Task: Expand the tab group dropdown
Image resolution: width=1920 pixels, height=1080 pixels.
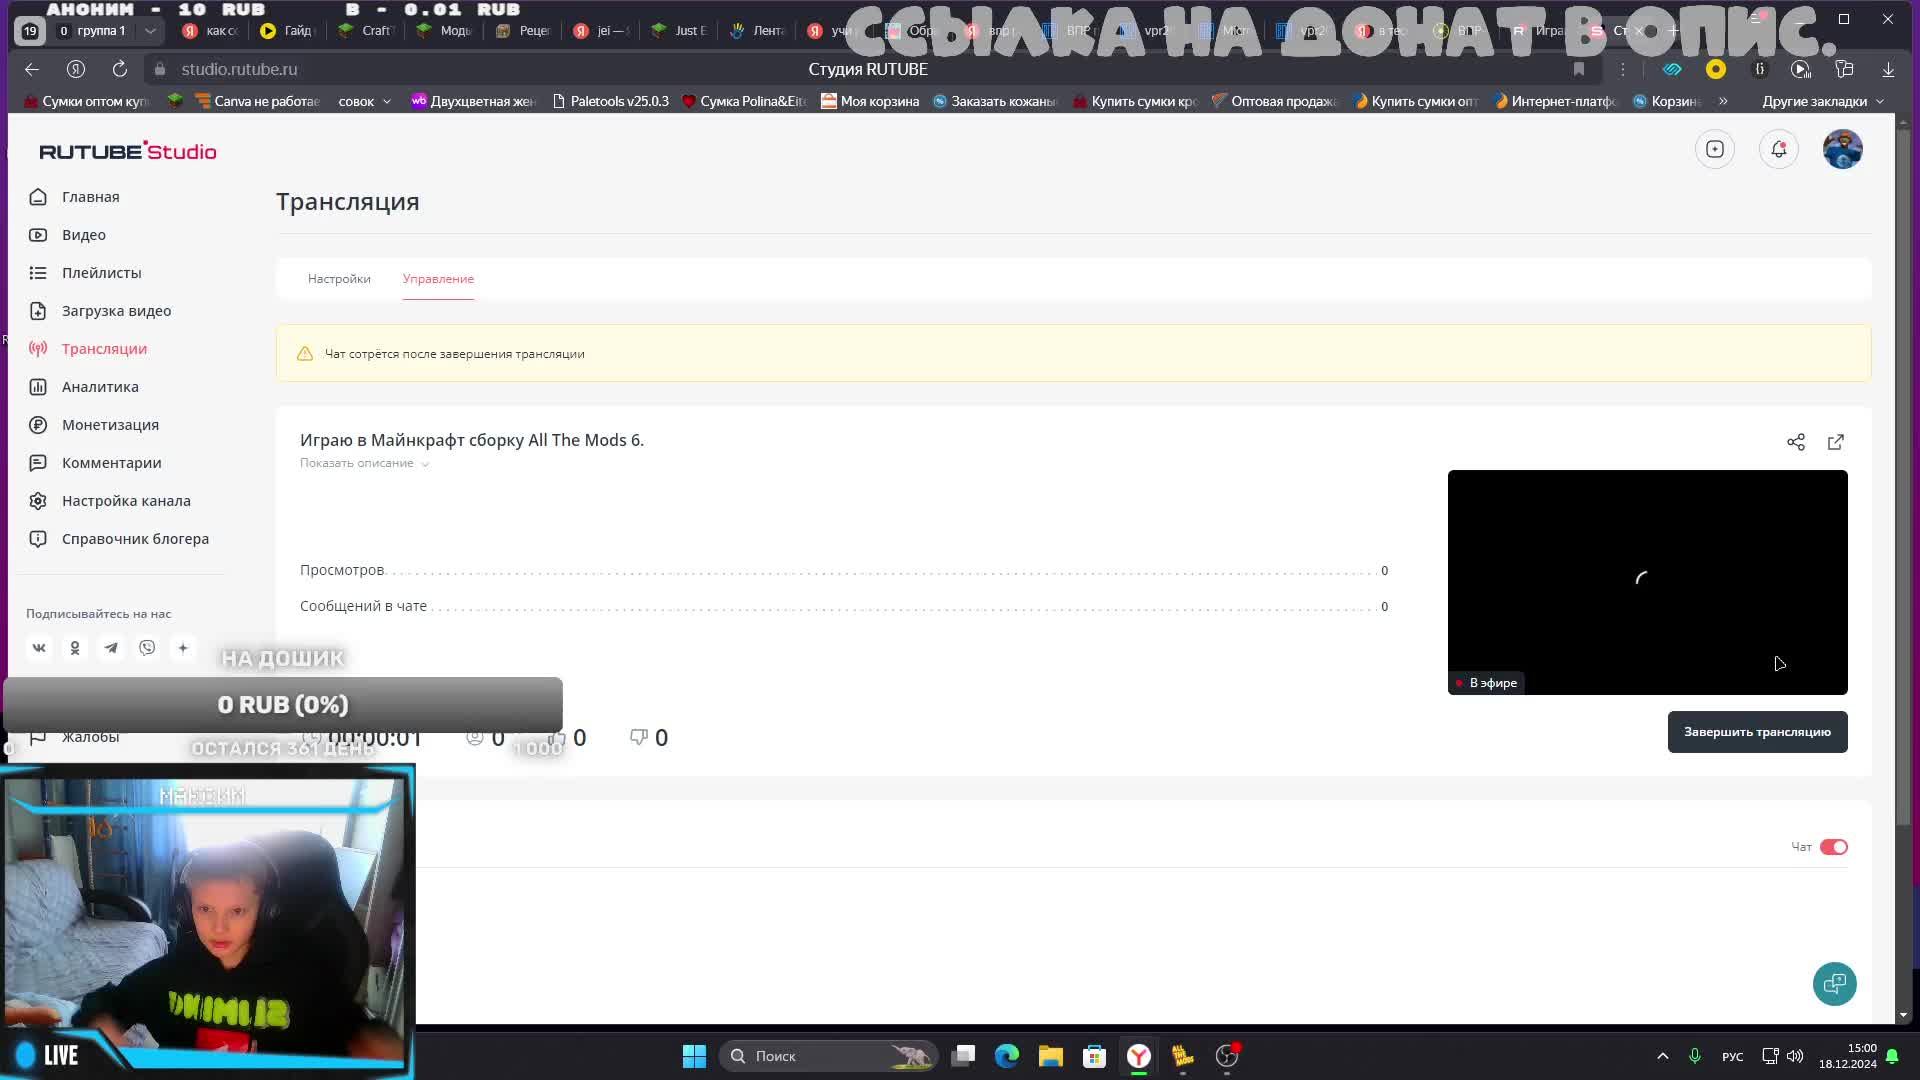Action: tap(150, 31)
